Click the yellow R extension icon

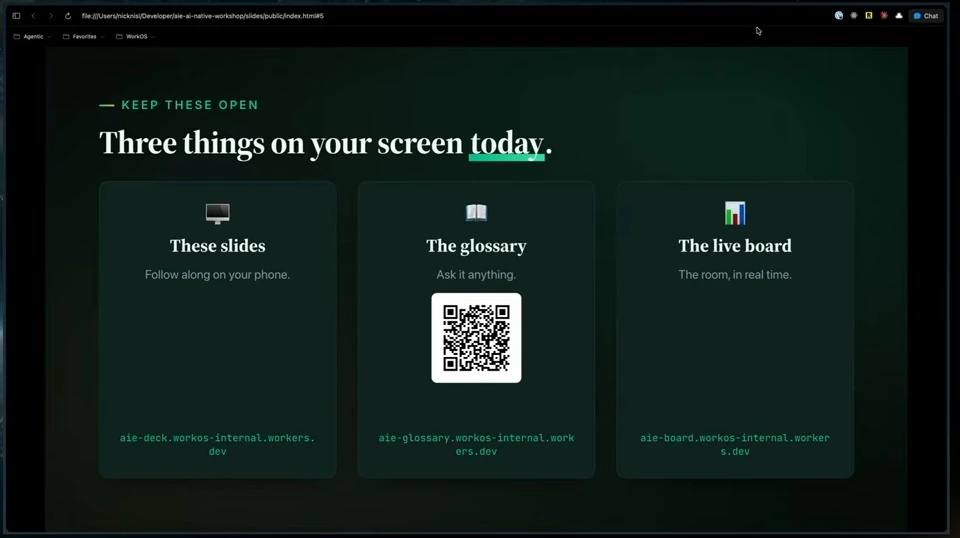pos(869,16)
